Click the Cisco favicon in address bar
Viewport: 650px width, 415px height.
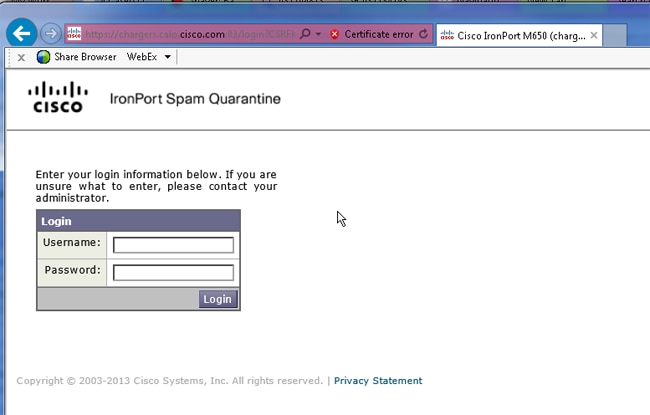[x=74, y=34]
